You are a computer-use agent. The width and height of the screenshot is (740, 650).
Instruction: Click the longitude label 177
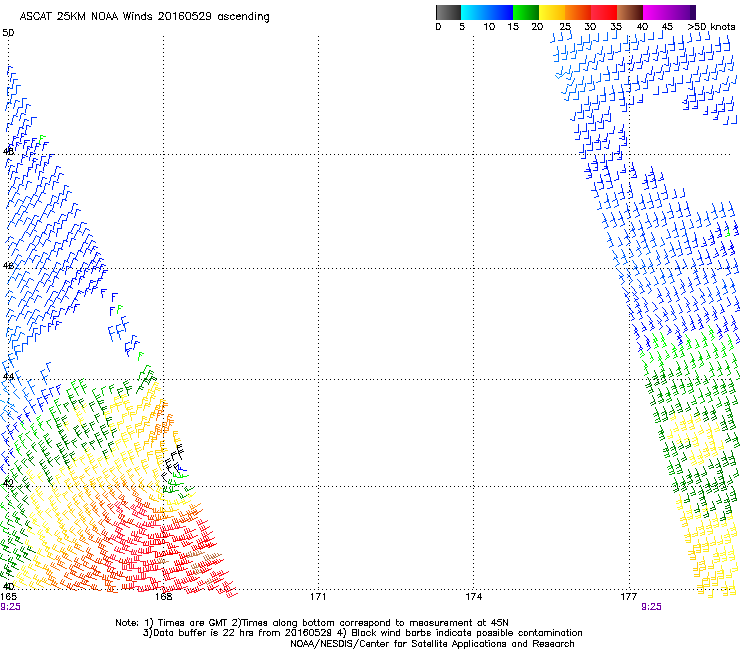(629, 597)
